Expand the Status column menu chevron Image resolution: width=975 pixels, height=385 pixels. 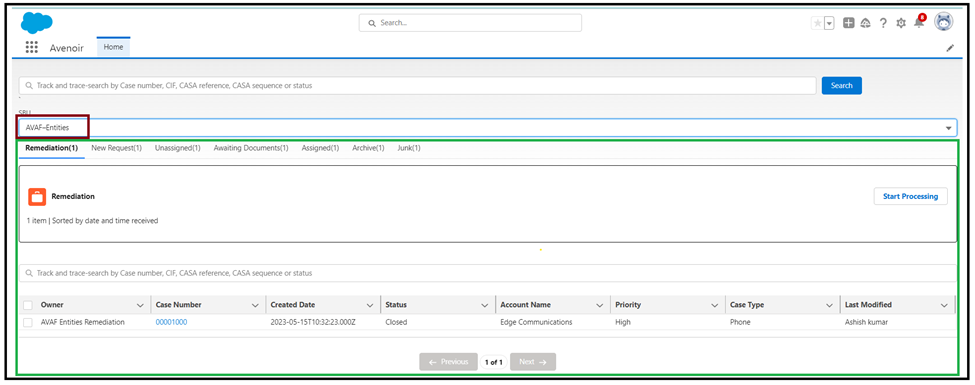tap(484, 305)
